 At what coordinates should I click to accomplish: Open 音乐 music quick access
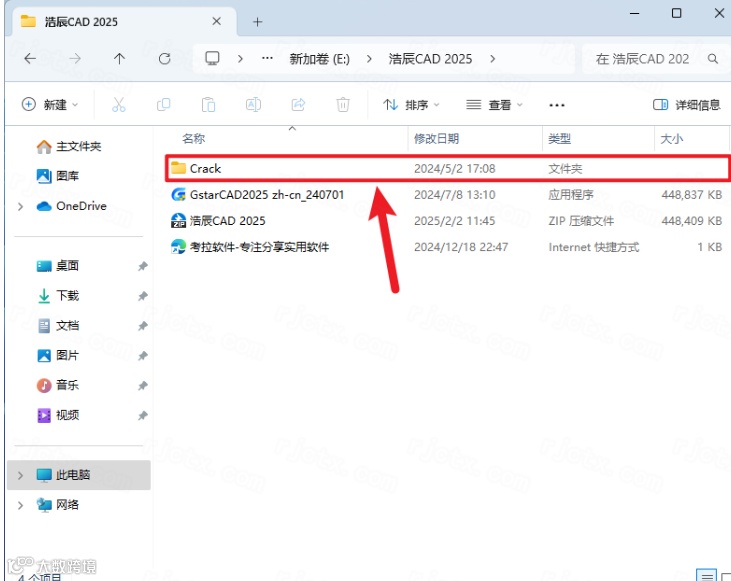point(58,385)
